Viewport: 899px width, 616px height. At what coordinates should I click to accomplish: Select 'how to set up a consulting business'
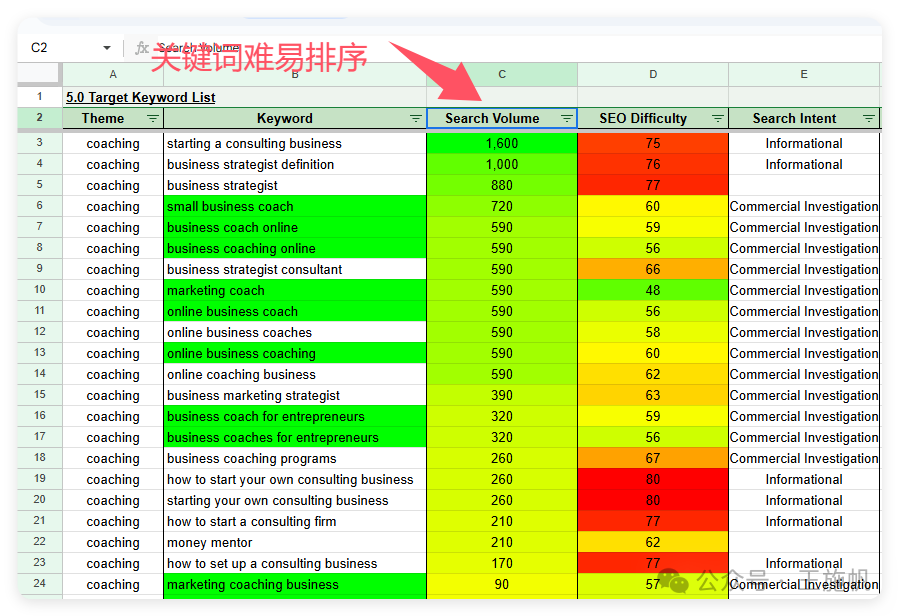295,563
